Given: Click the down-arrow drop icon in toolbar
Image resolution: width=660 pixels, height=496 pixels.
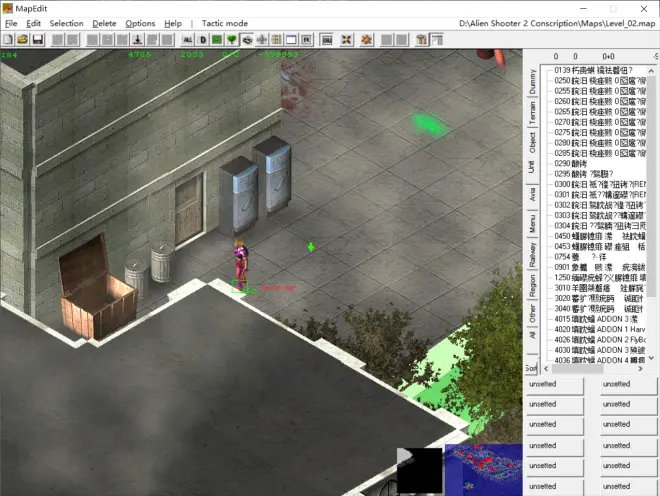Looking at the screenshot, I should tap(137, 40).
